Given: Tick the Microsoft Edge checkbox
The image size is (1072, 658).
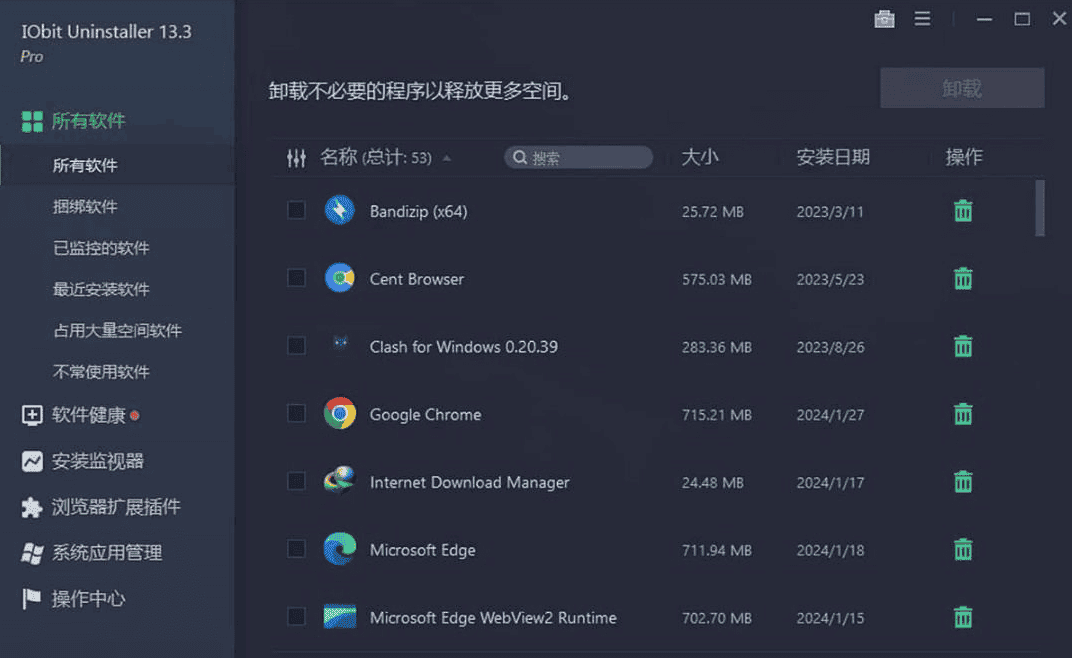Looking at the screenshot, I should tap(296, 548).
